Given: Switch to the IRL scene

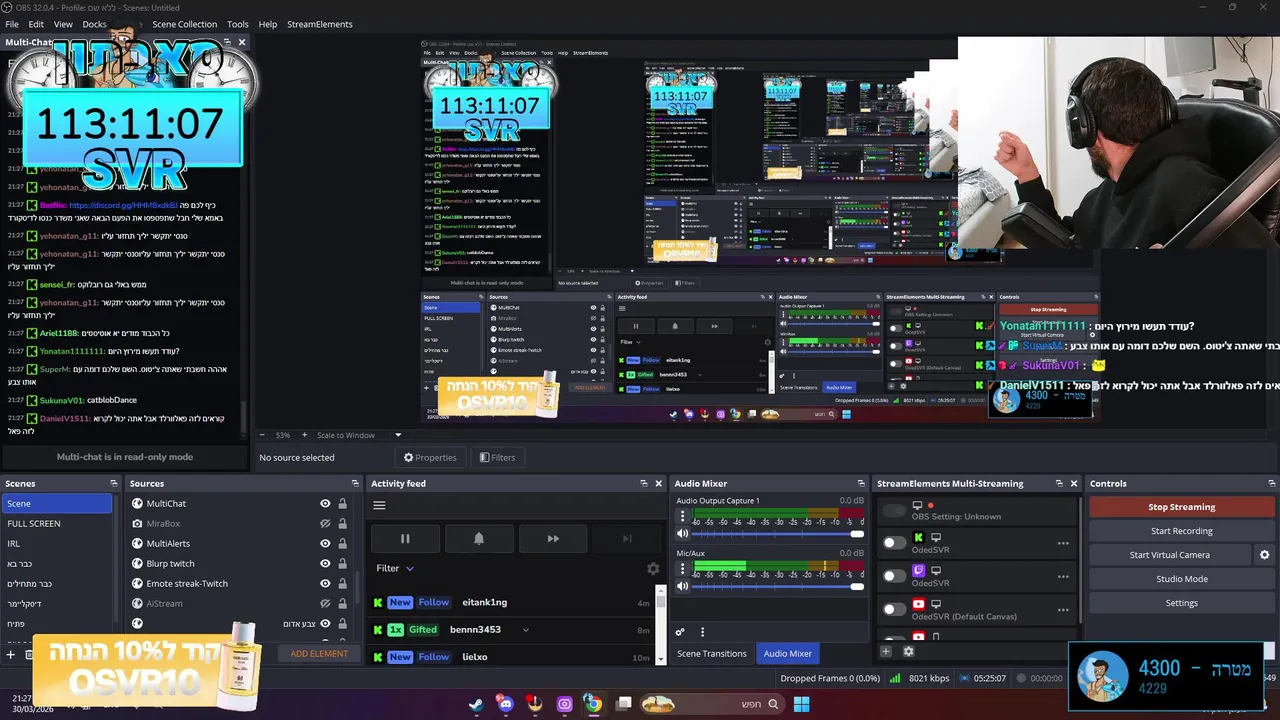Looking at the screenshot, I should pos(57,544).
